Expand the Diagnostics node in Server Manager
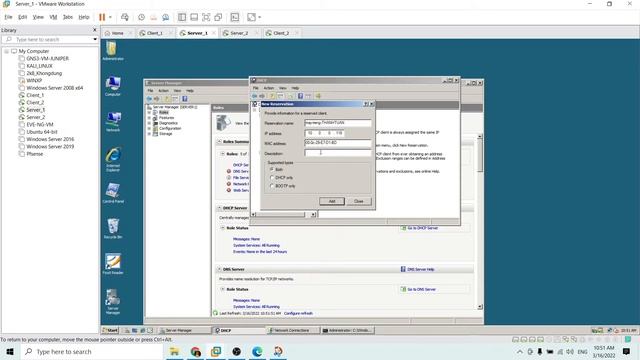This screenshot has width=640, height=360. [149, 123]
